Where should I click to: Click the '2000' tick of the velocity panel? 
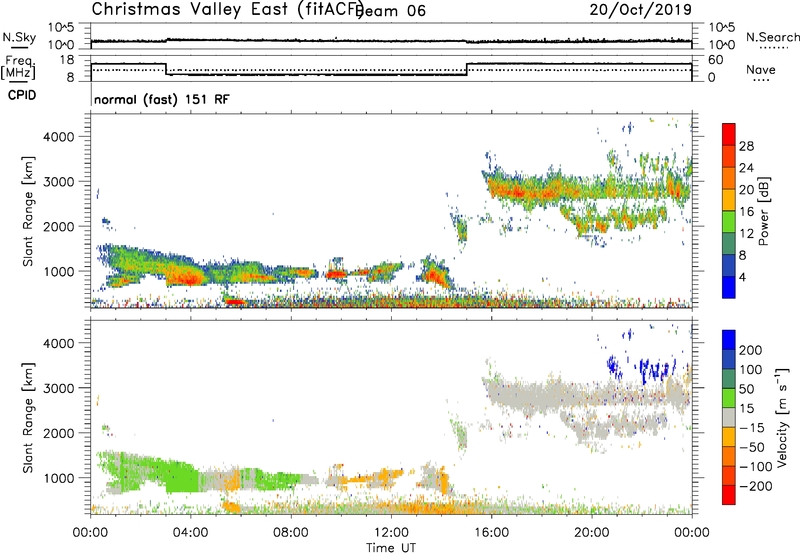point(59,433)
